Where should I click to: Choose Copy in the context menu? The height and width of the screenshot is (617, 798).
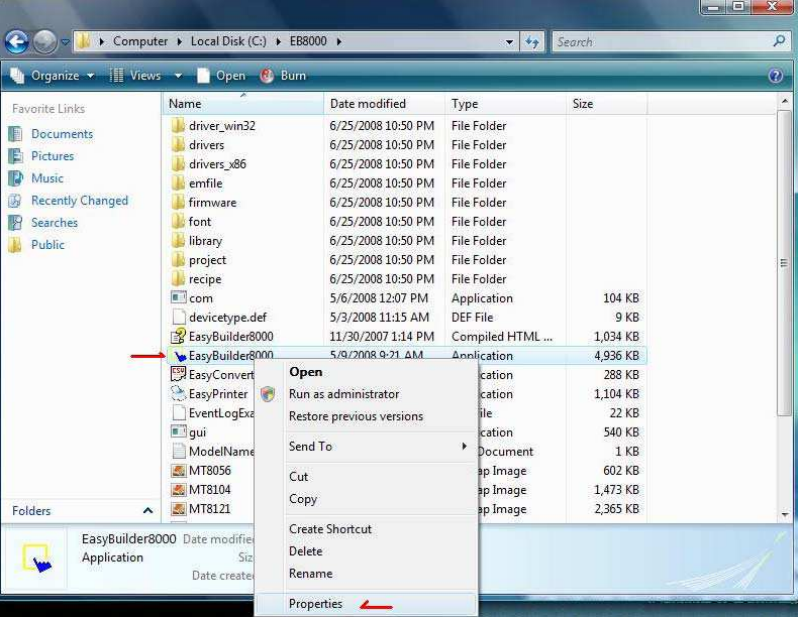pyautogui.click(x=366, y=499)
